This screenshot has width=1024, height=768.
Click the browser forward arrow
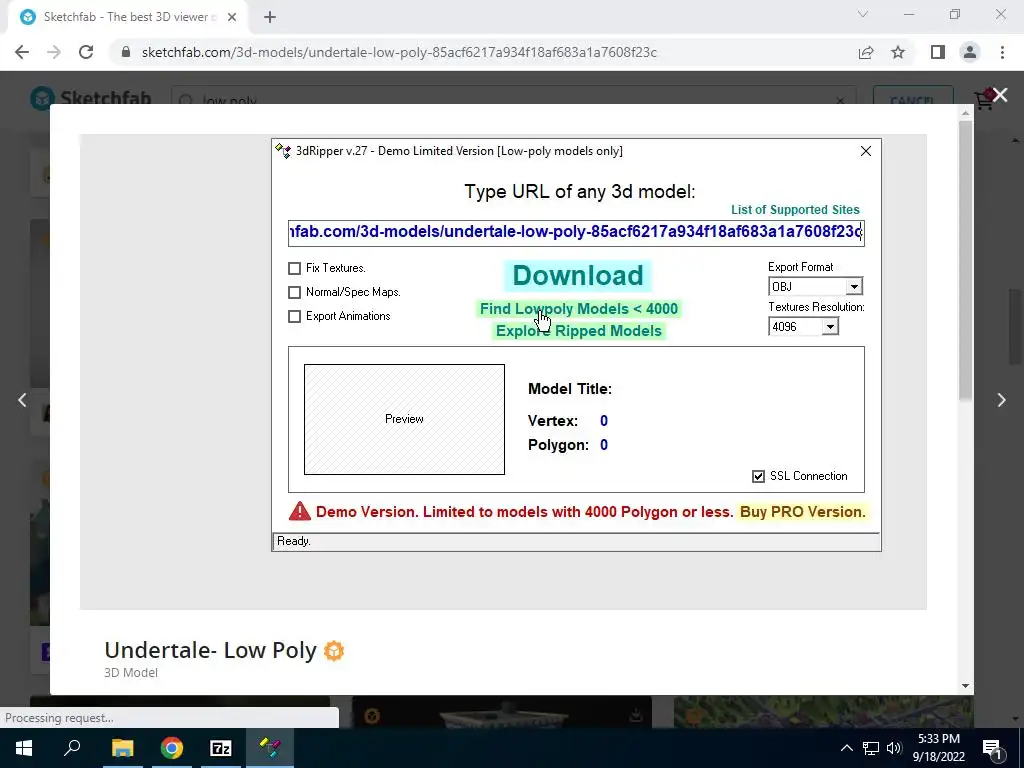point(54,52)
